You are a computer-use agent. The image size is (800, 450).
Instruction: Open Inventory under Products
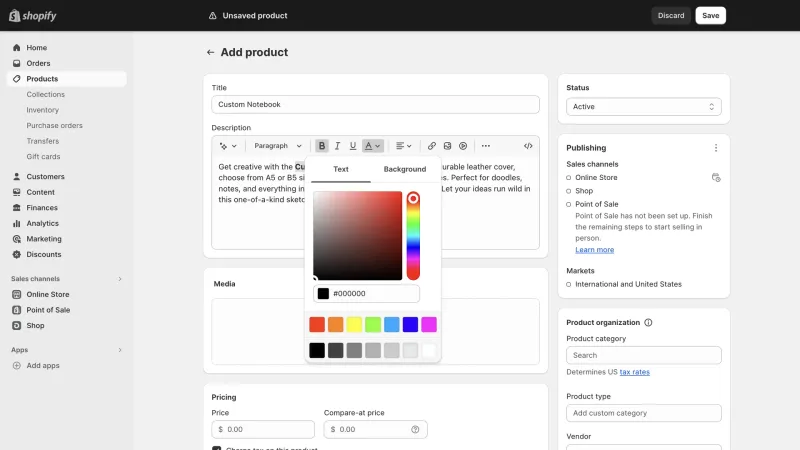(42, 110)
